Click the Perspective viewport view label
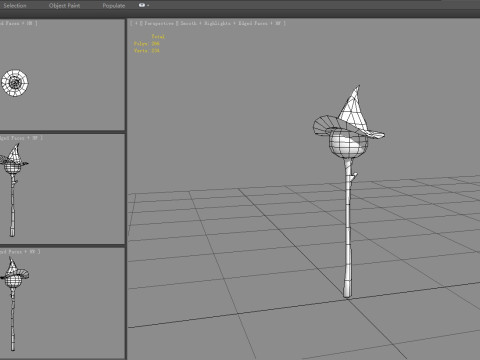480x360 pixels. click(159, 23)
